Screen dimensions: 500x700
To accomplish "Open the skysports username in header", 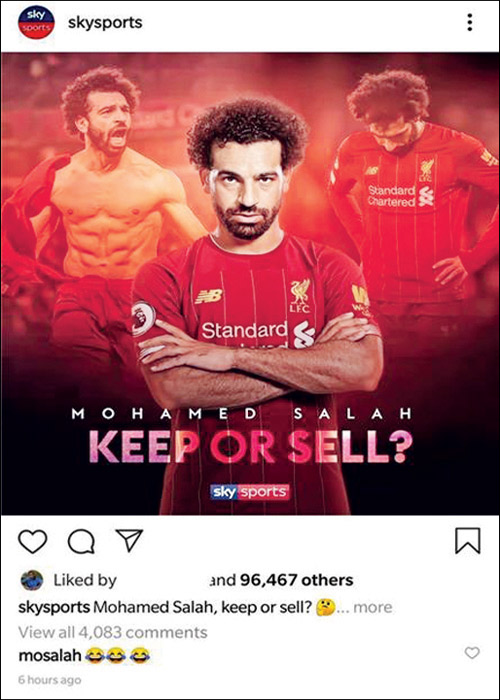I will [105, 22].
